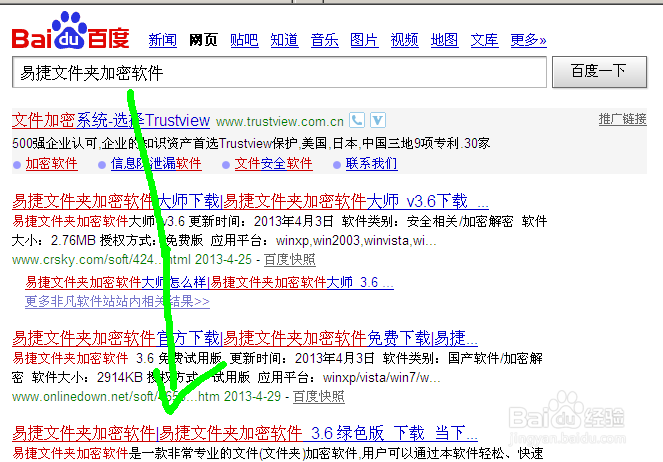Go to the 文库 tab
Image resolution: width=663 pixels, height=462 pixels.
point(484,40)
